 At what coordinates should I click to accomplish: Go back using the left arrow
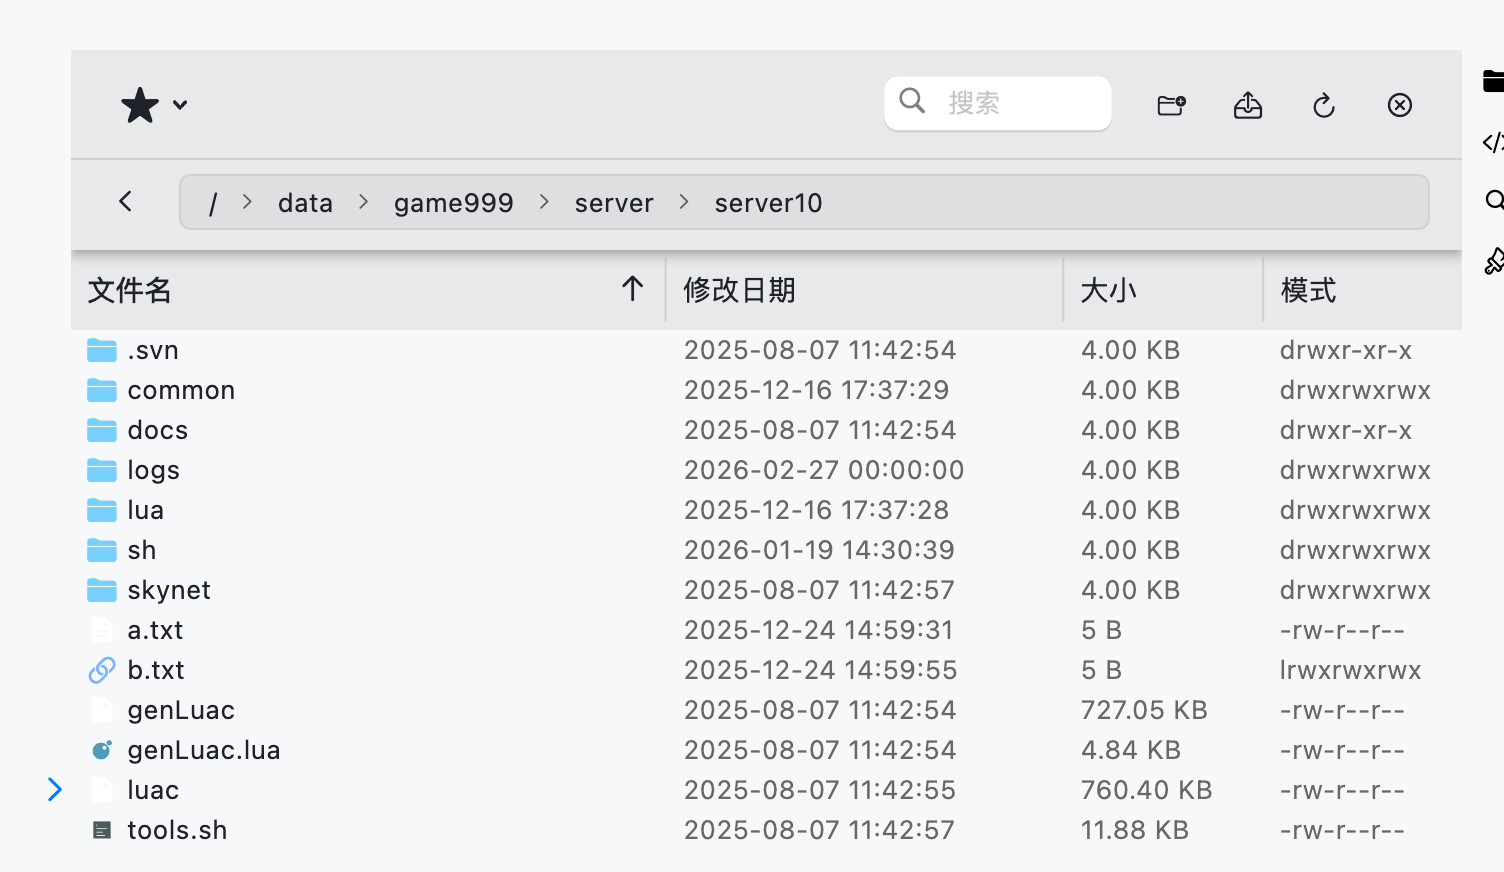[x=126, y=201]
